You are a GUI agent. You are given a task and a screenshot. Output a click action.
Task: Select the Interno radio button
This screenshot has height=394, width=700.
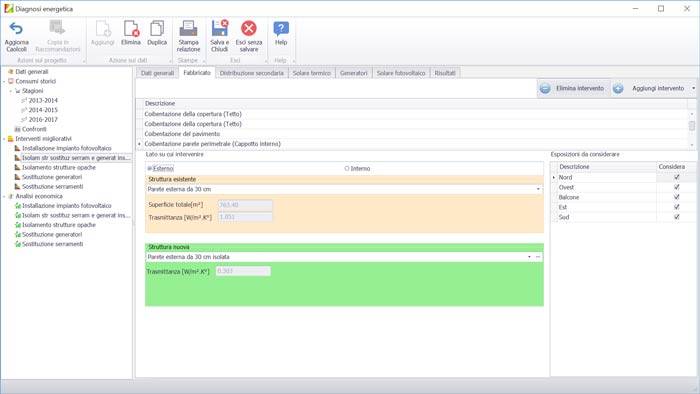click(x=347, y=169)
